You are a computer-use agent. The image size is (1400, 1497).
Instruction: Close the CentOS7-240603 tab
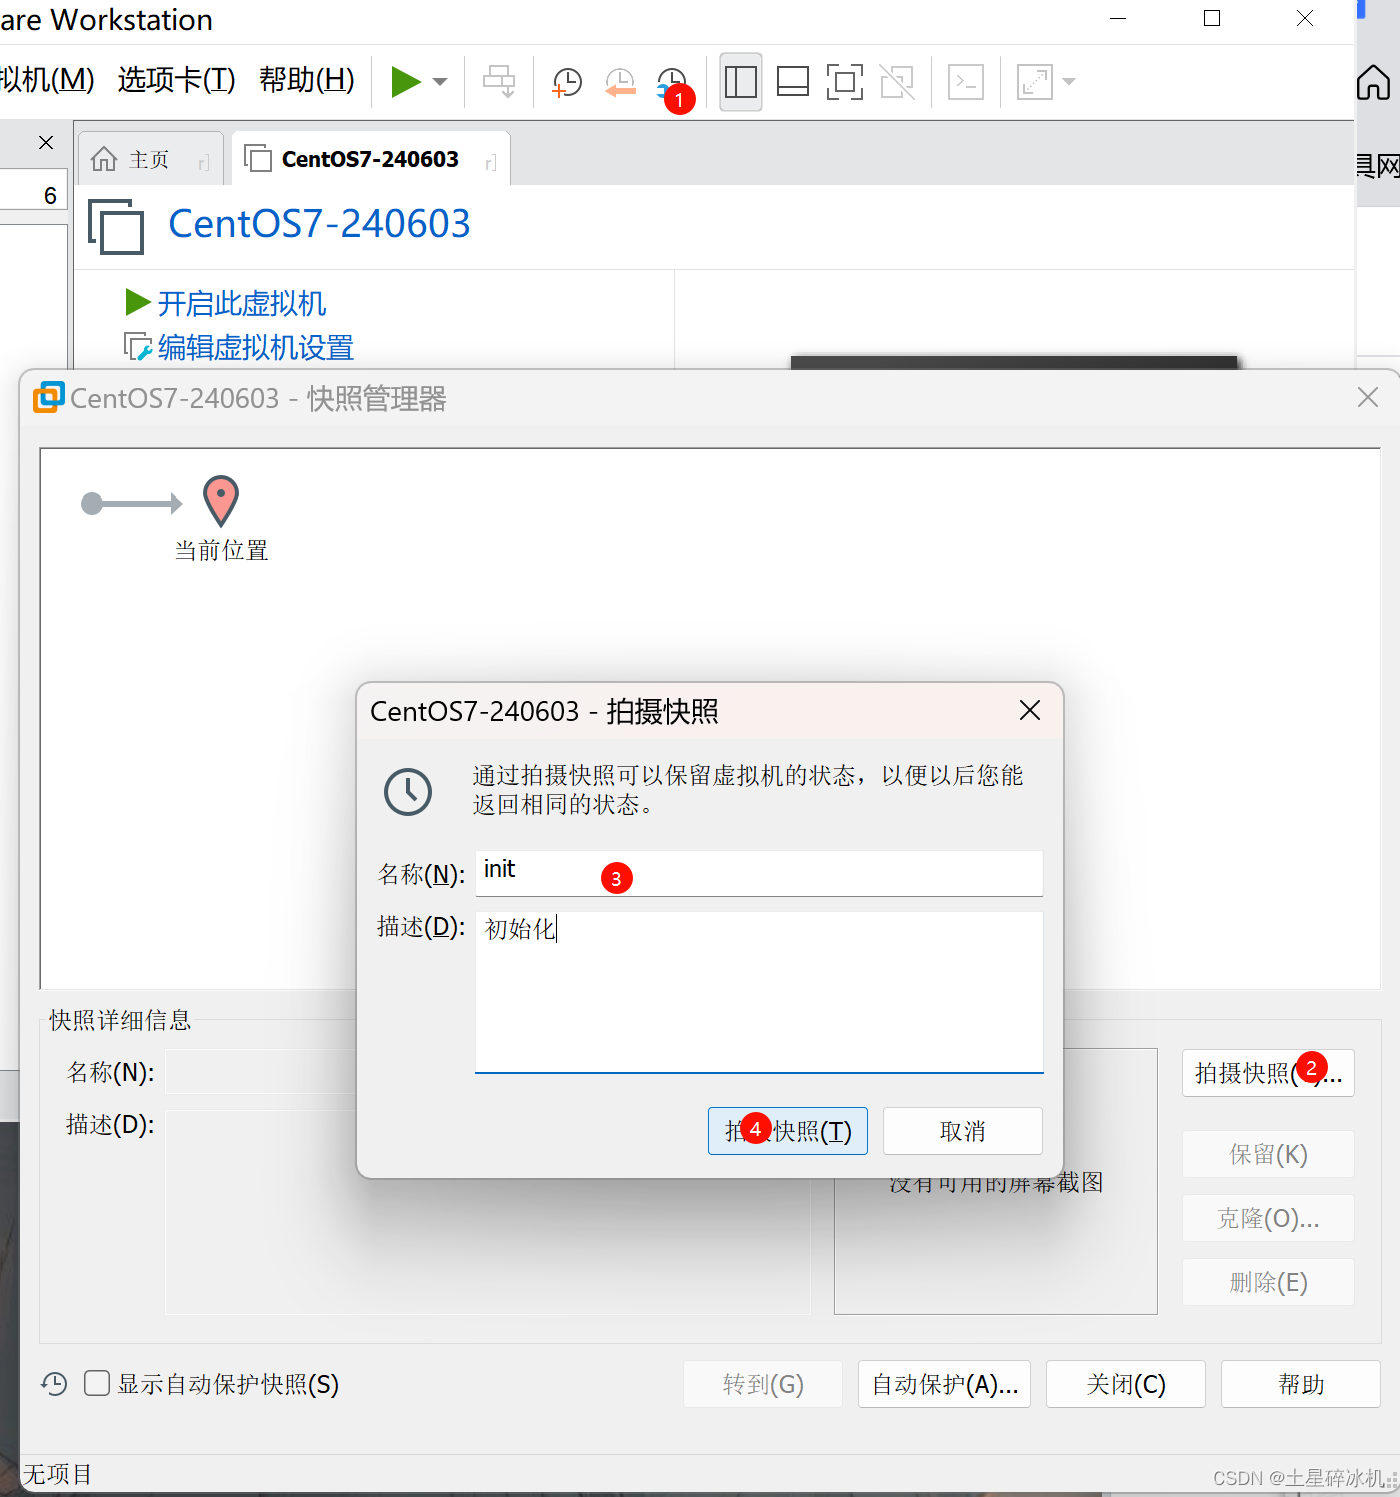491,163
